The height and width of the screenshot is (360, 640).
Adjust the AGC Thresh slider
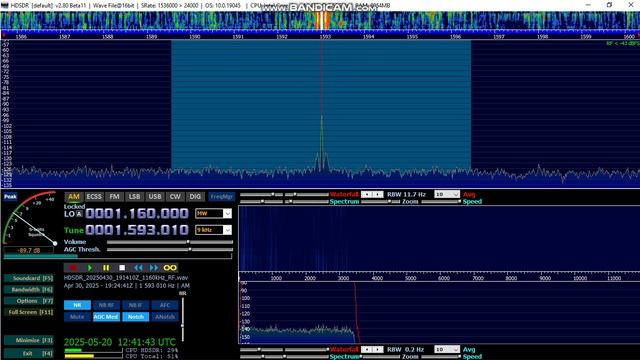[170, 249]
